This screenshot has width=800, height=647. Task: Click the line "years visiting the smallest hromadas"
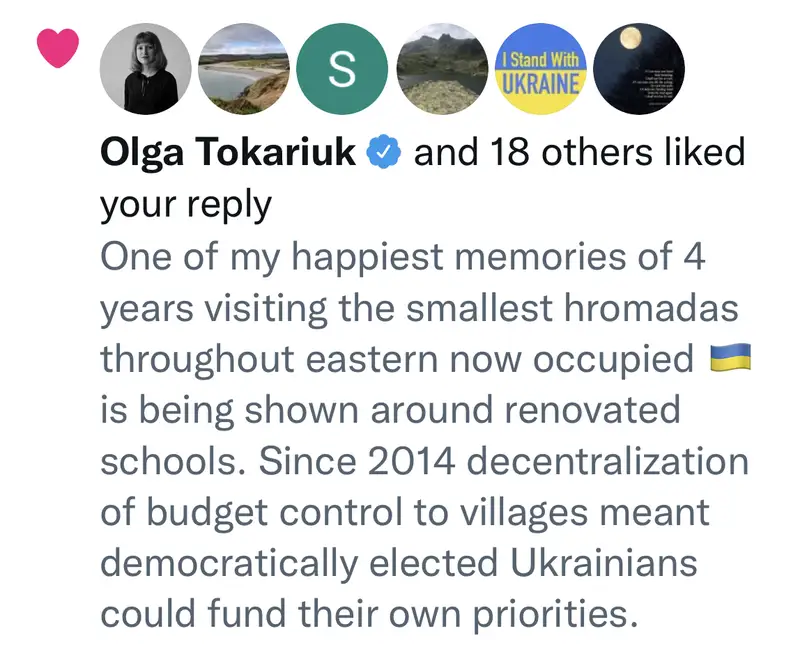tap(418, 307)
